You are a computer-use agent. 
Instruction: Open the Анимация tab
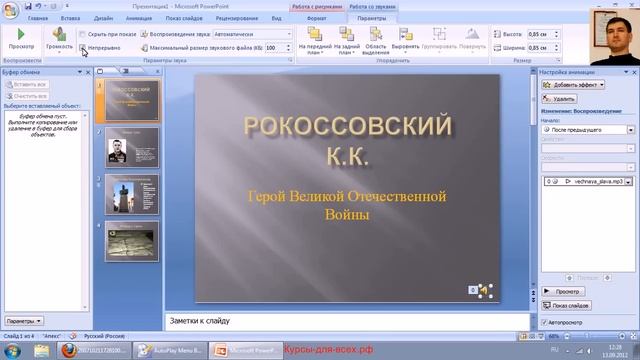click(139, 18)
